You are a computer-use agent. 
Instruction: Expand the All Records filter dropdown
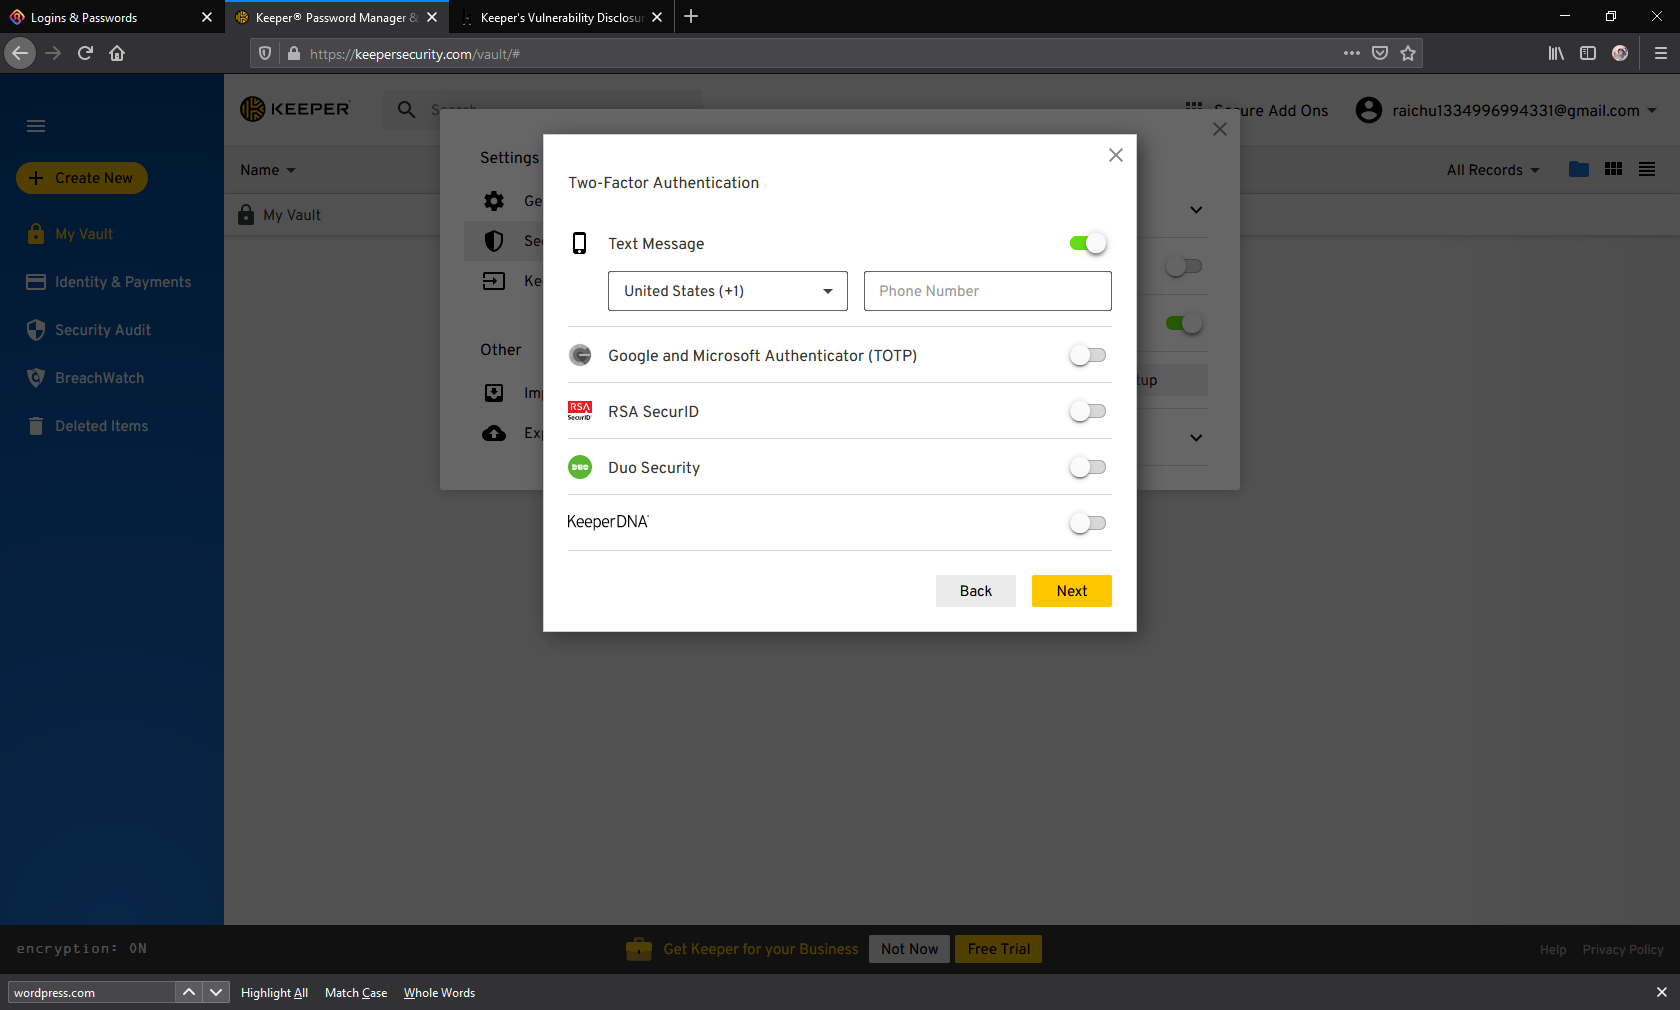pos(1492,170)
